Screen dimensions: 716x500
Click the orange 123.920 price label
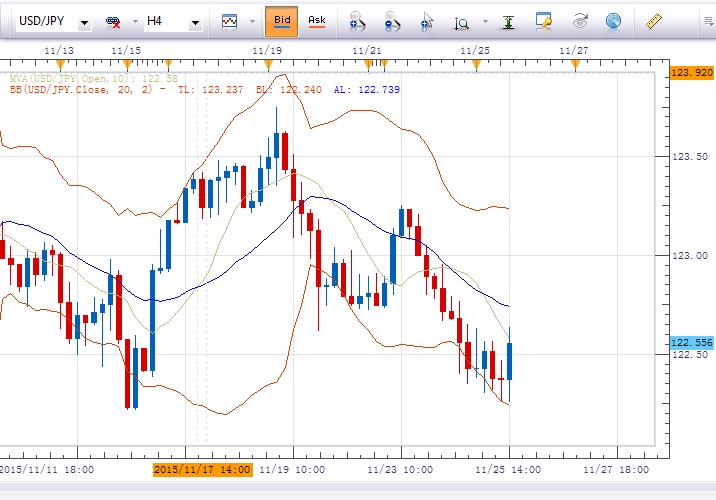coord(692,73)
